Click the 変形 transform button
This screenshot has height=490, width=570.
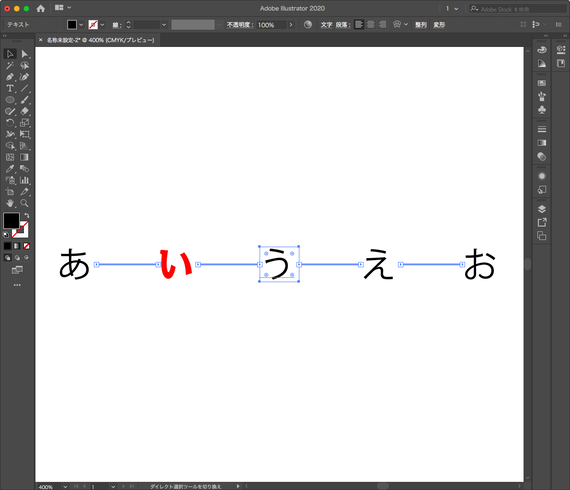point(439,25)
